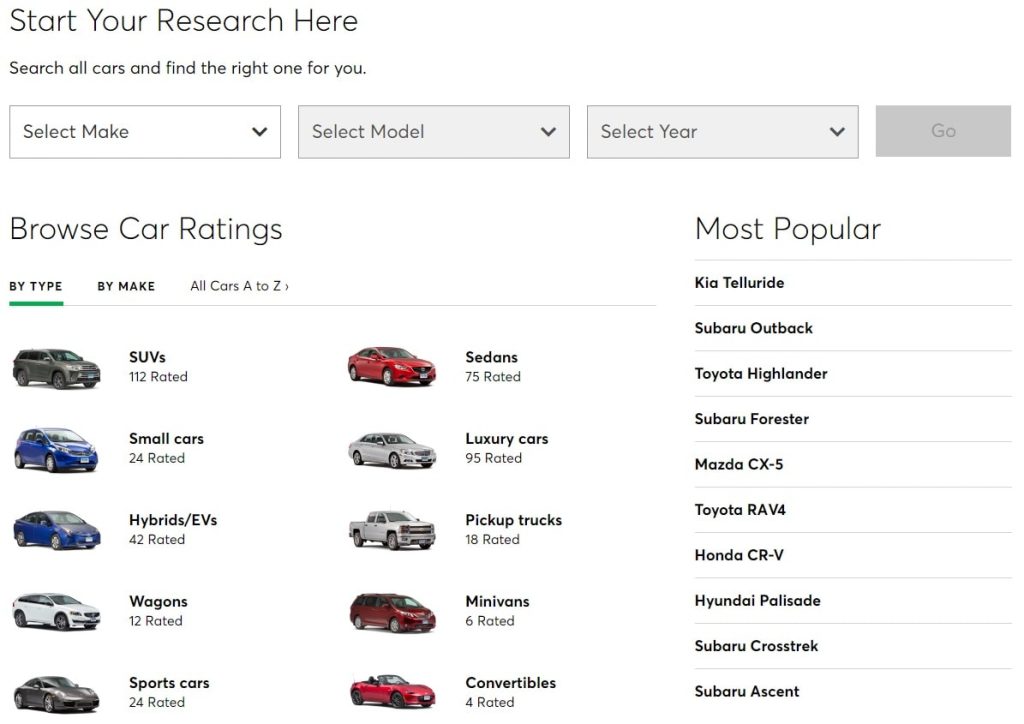Click the SUVs car thumbnail
The image size is (1024, 724).
coord(57,368)
